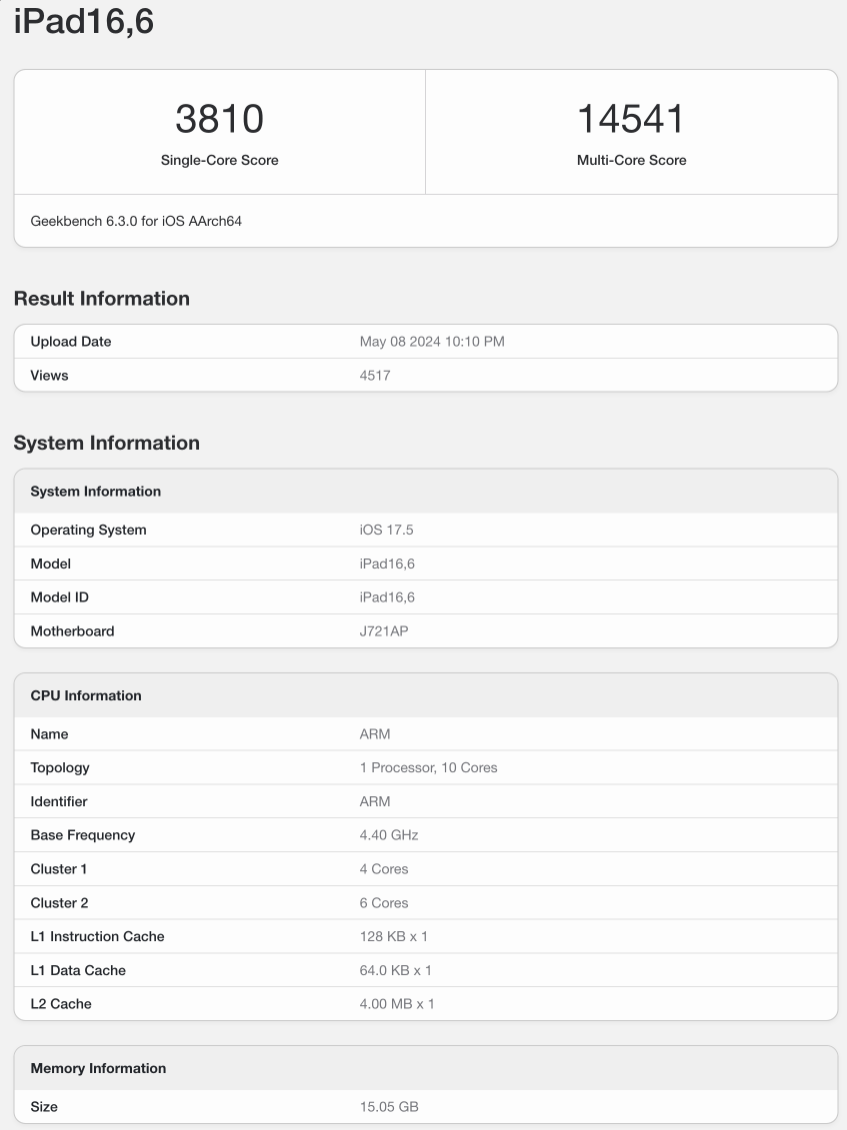Click the Cluster 1 label
The image size is (847, 1130).
tap(58, 869)
